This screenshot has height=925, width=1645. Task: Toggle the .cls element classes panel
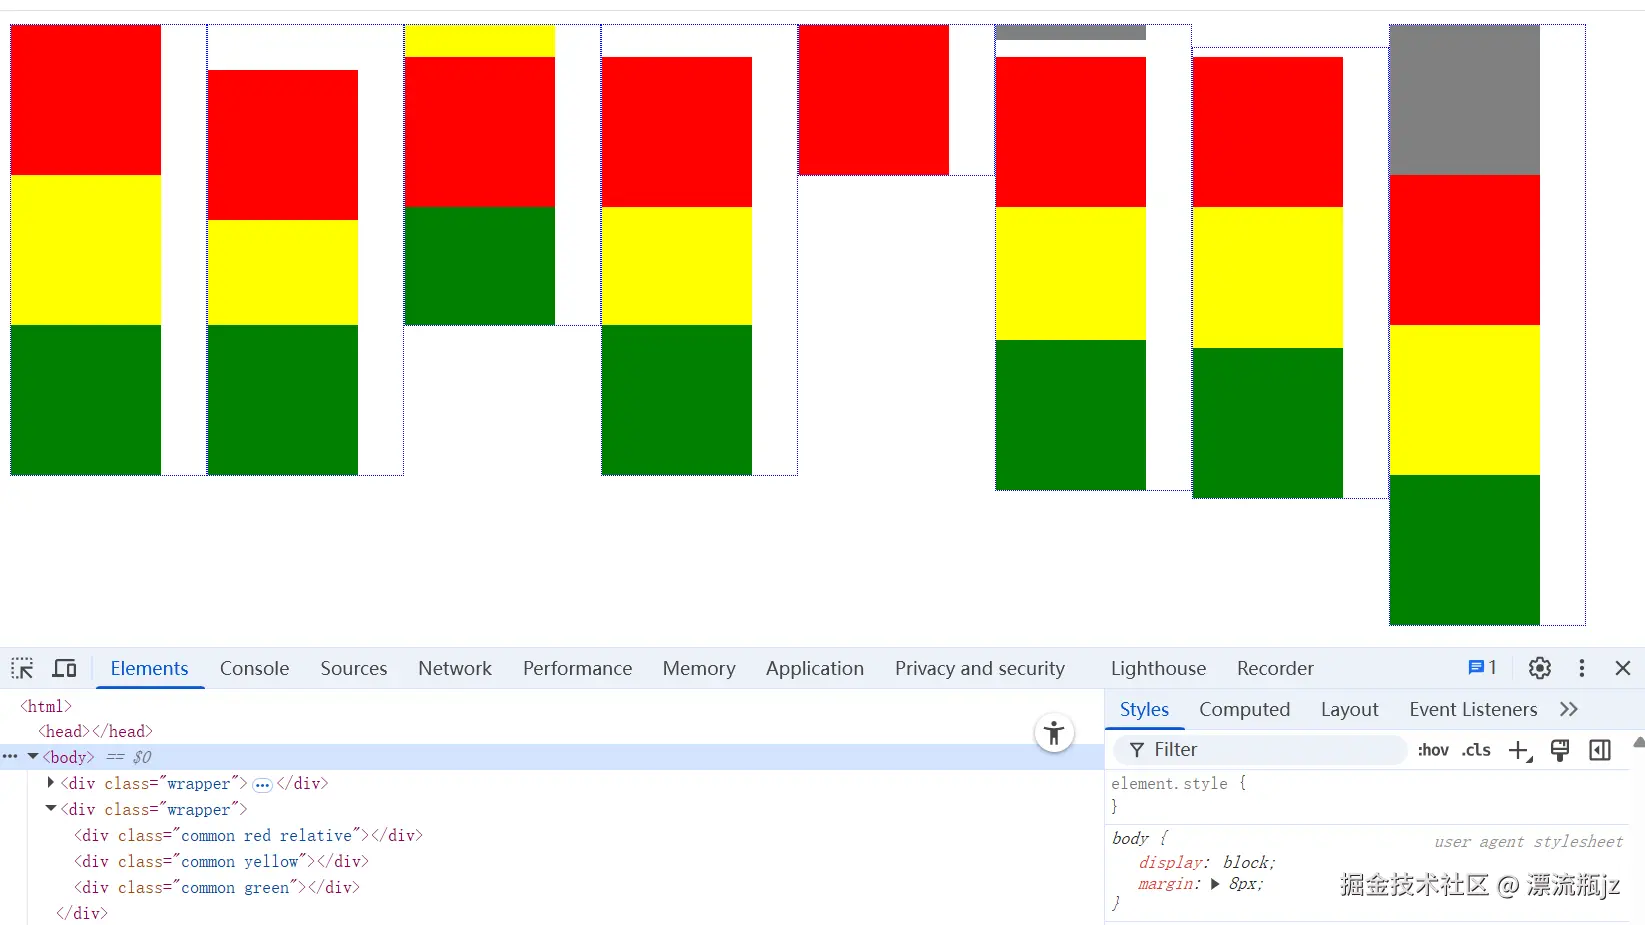(1476, 750)
